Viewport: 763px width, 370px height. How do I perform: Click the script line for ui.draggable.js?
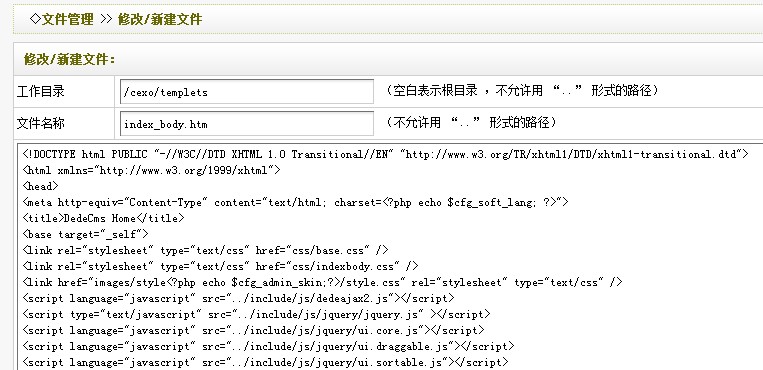point(268,346)
